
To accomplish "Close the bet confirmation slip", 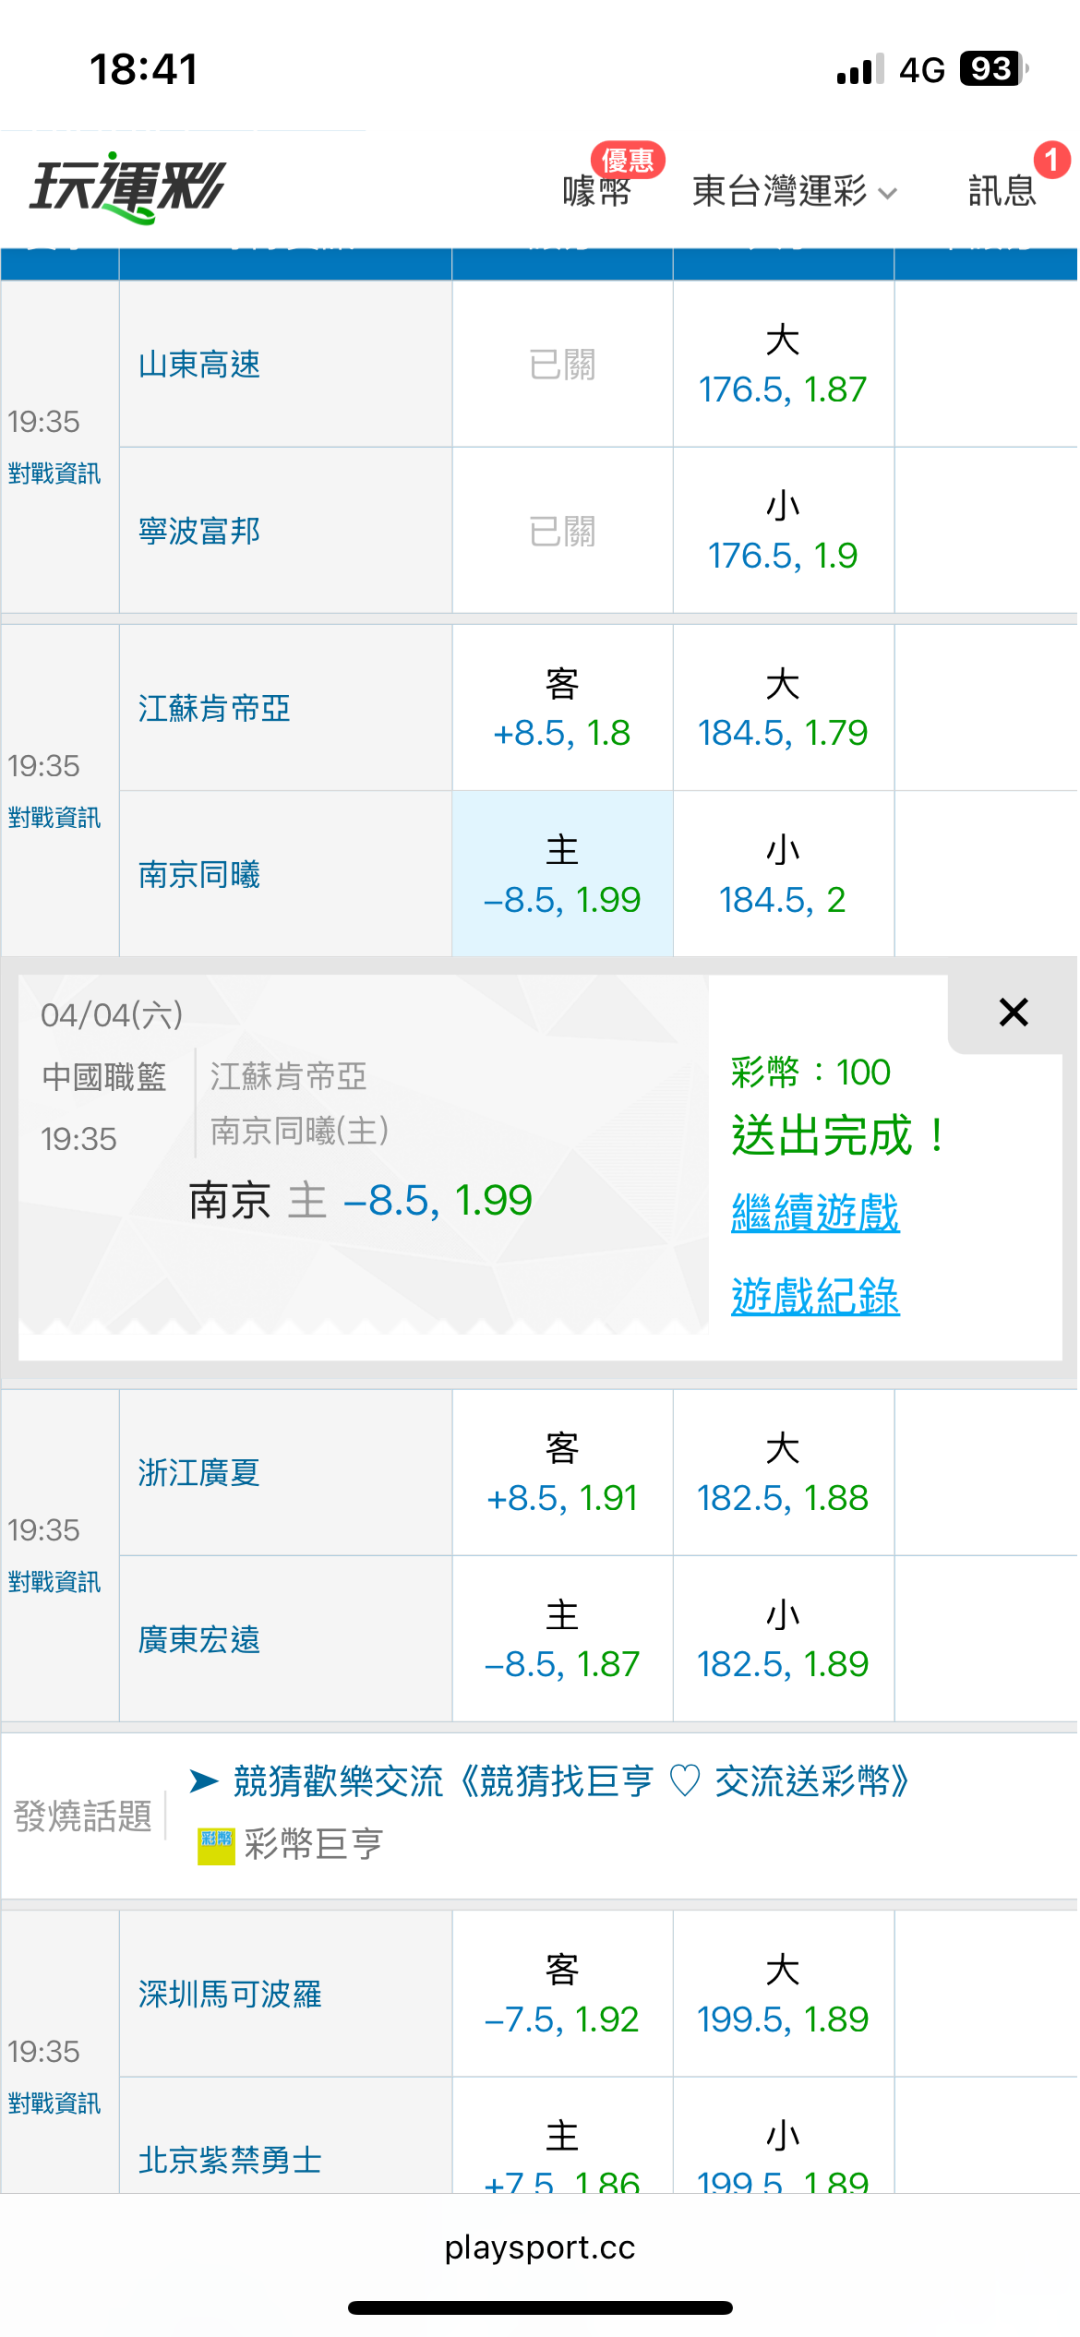I will pyautogui.click(x=1013, y=1012).
